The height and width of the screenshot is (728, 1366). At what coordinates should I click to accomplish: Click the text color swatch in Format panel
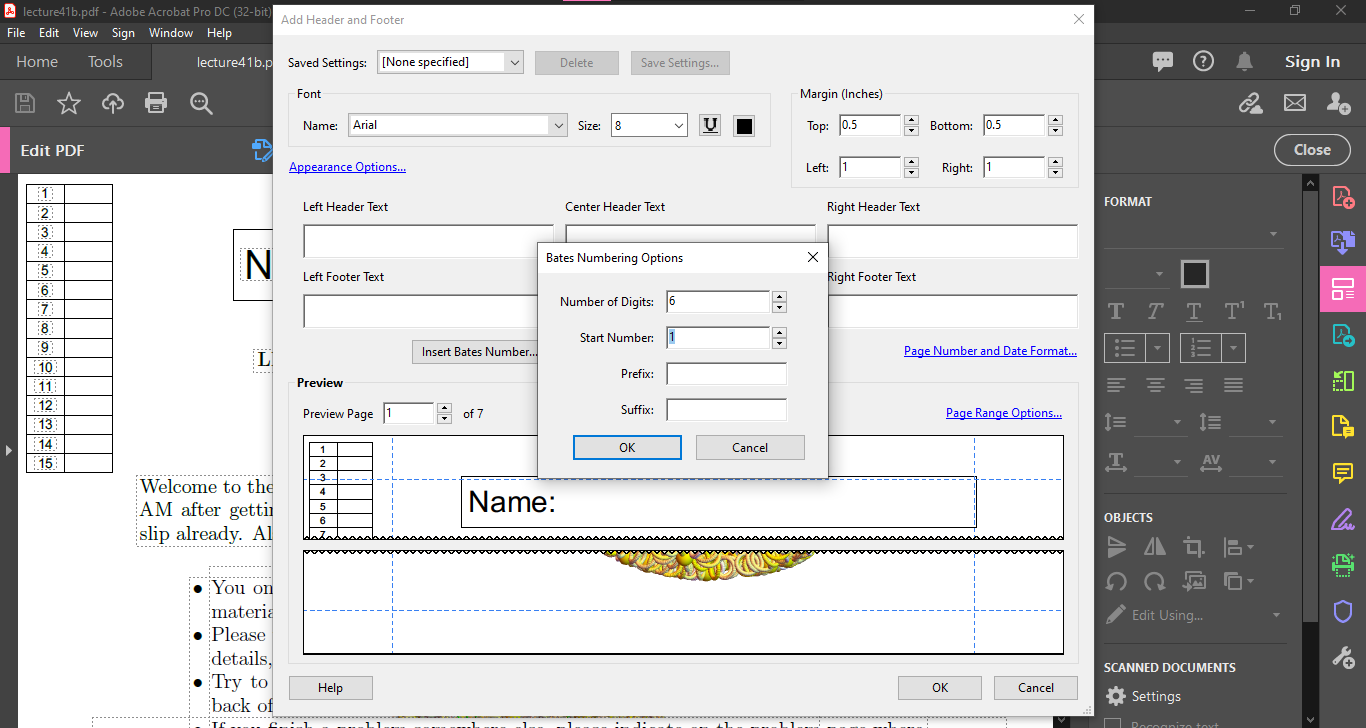pyautogui.click(x=1194, y=274)
